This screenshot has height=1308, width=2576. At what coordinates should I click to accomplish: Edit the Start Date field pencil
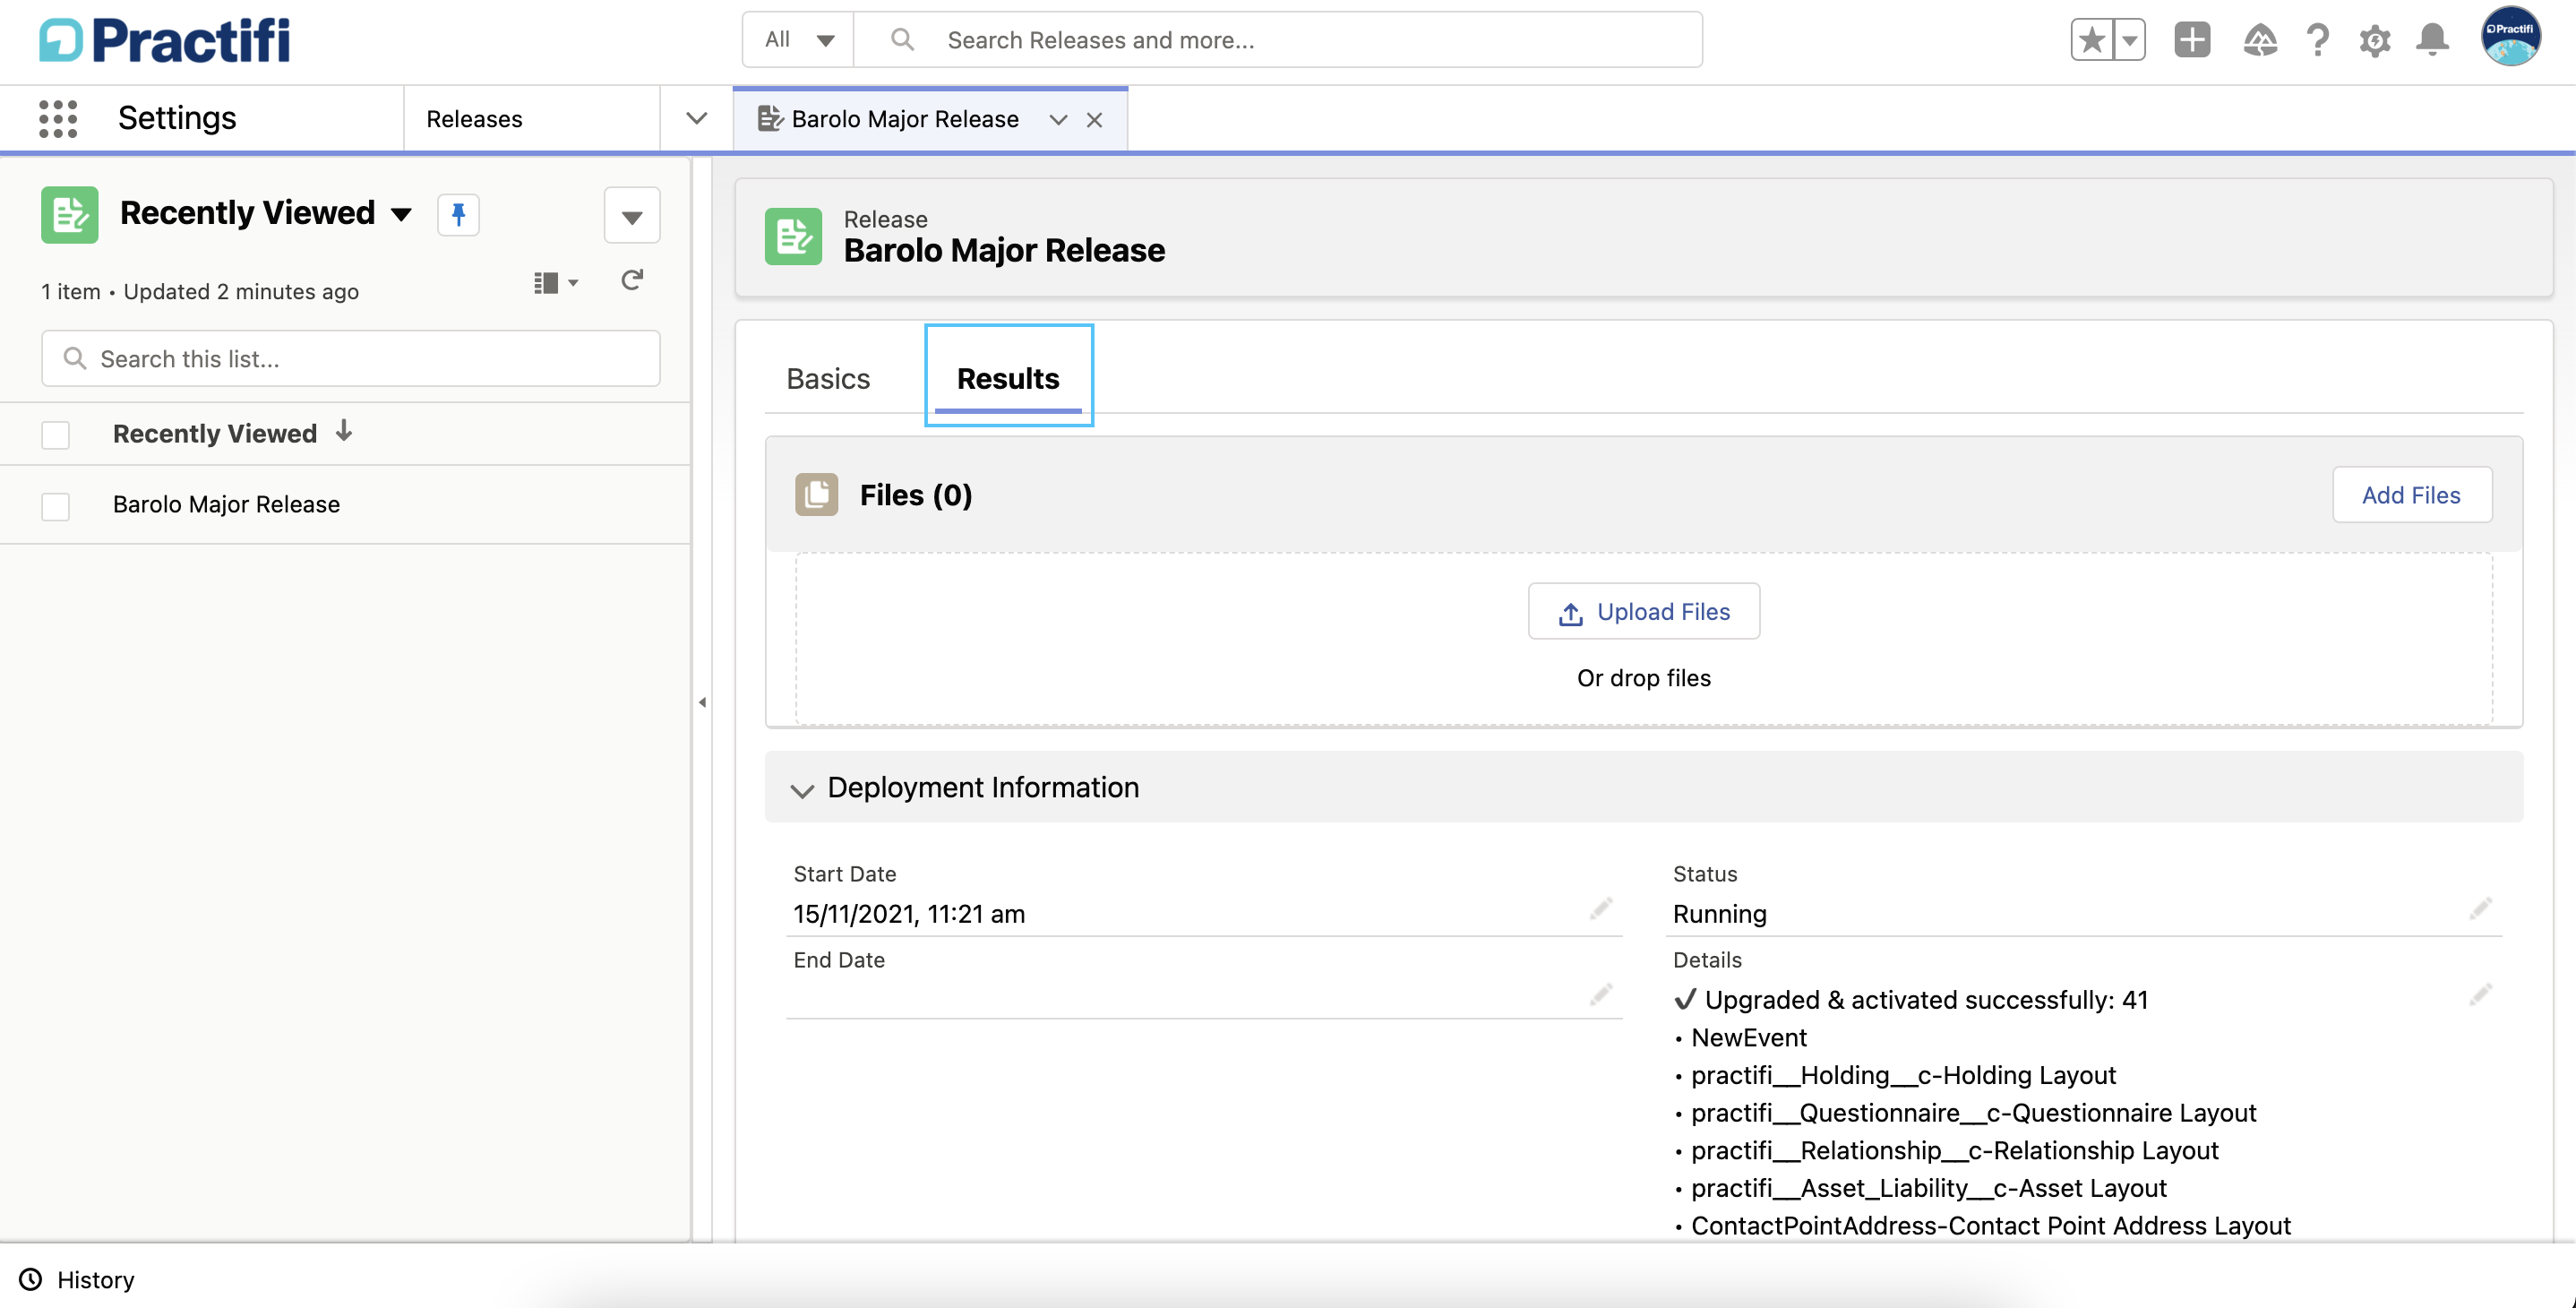tap(1600, 909)
